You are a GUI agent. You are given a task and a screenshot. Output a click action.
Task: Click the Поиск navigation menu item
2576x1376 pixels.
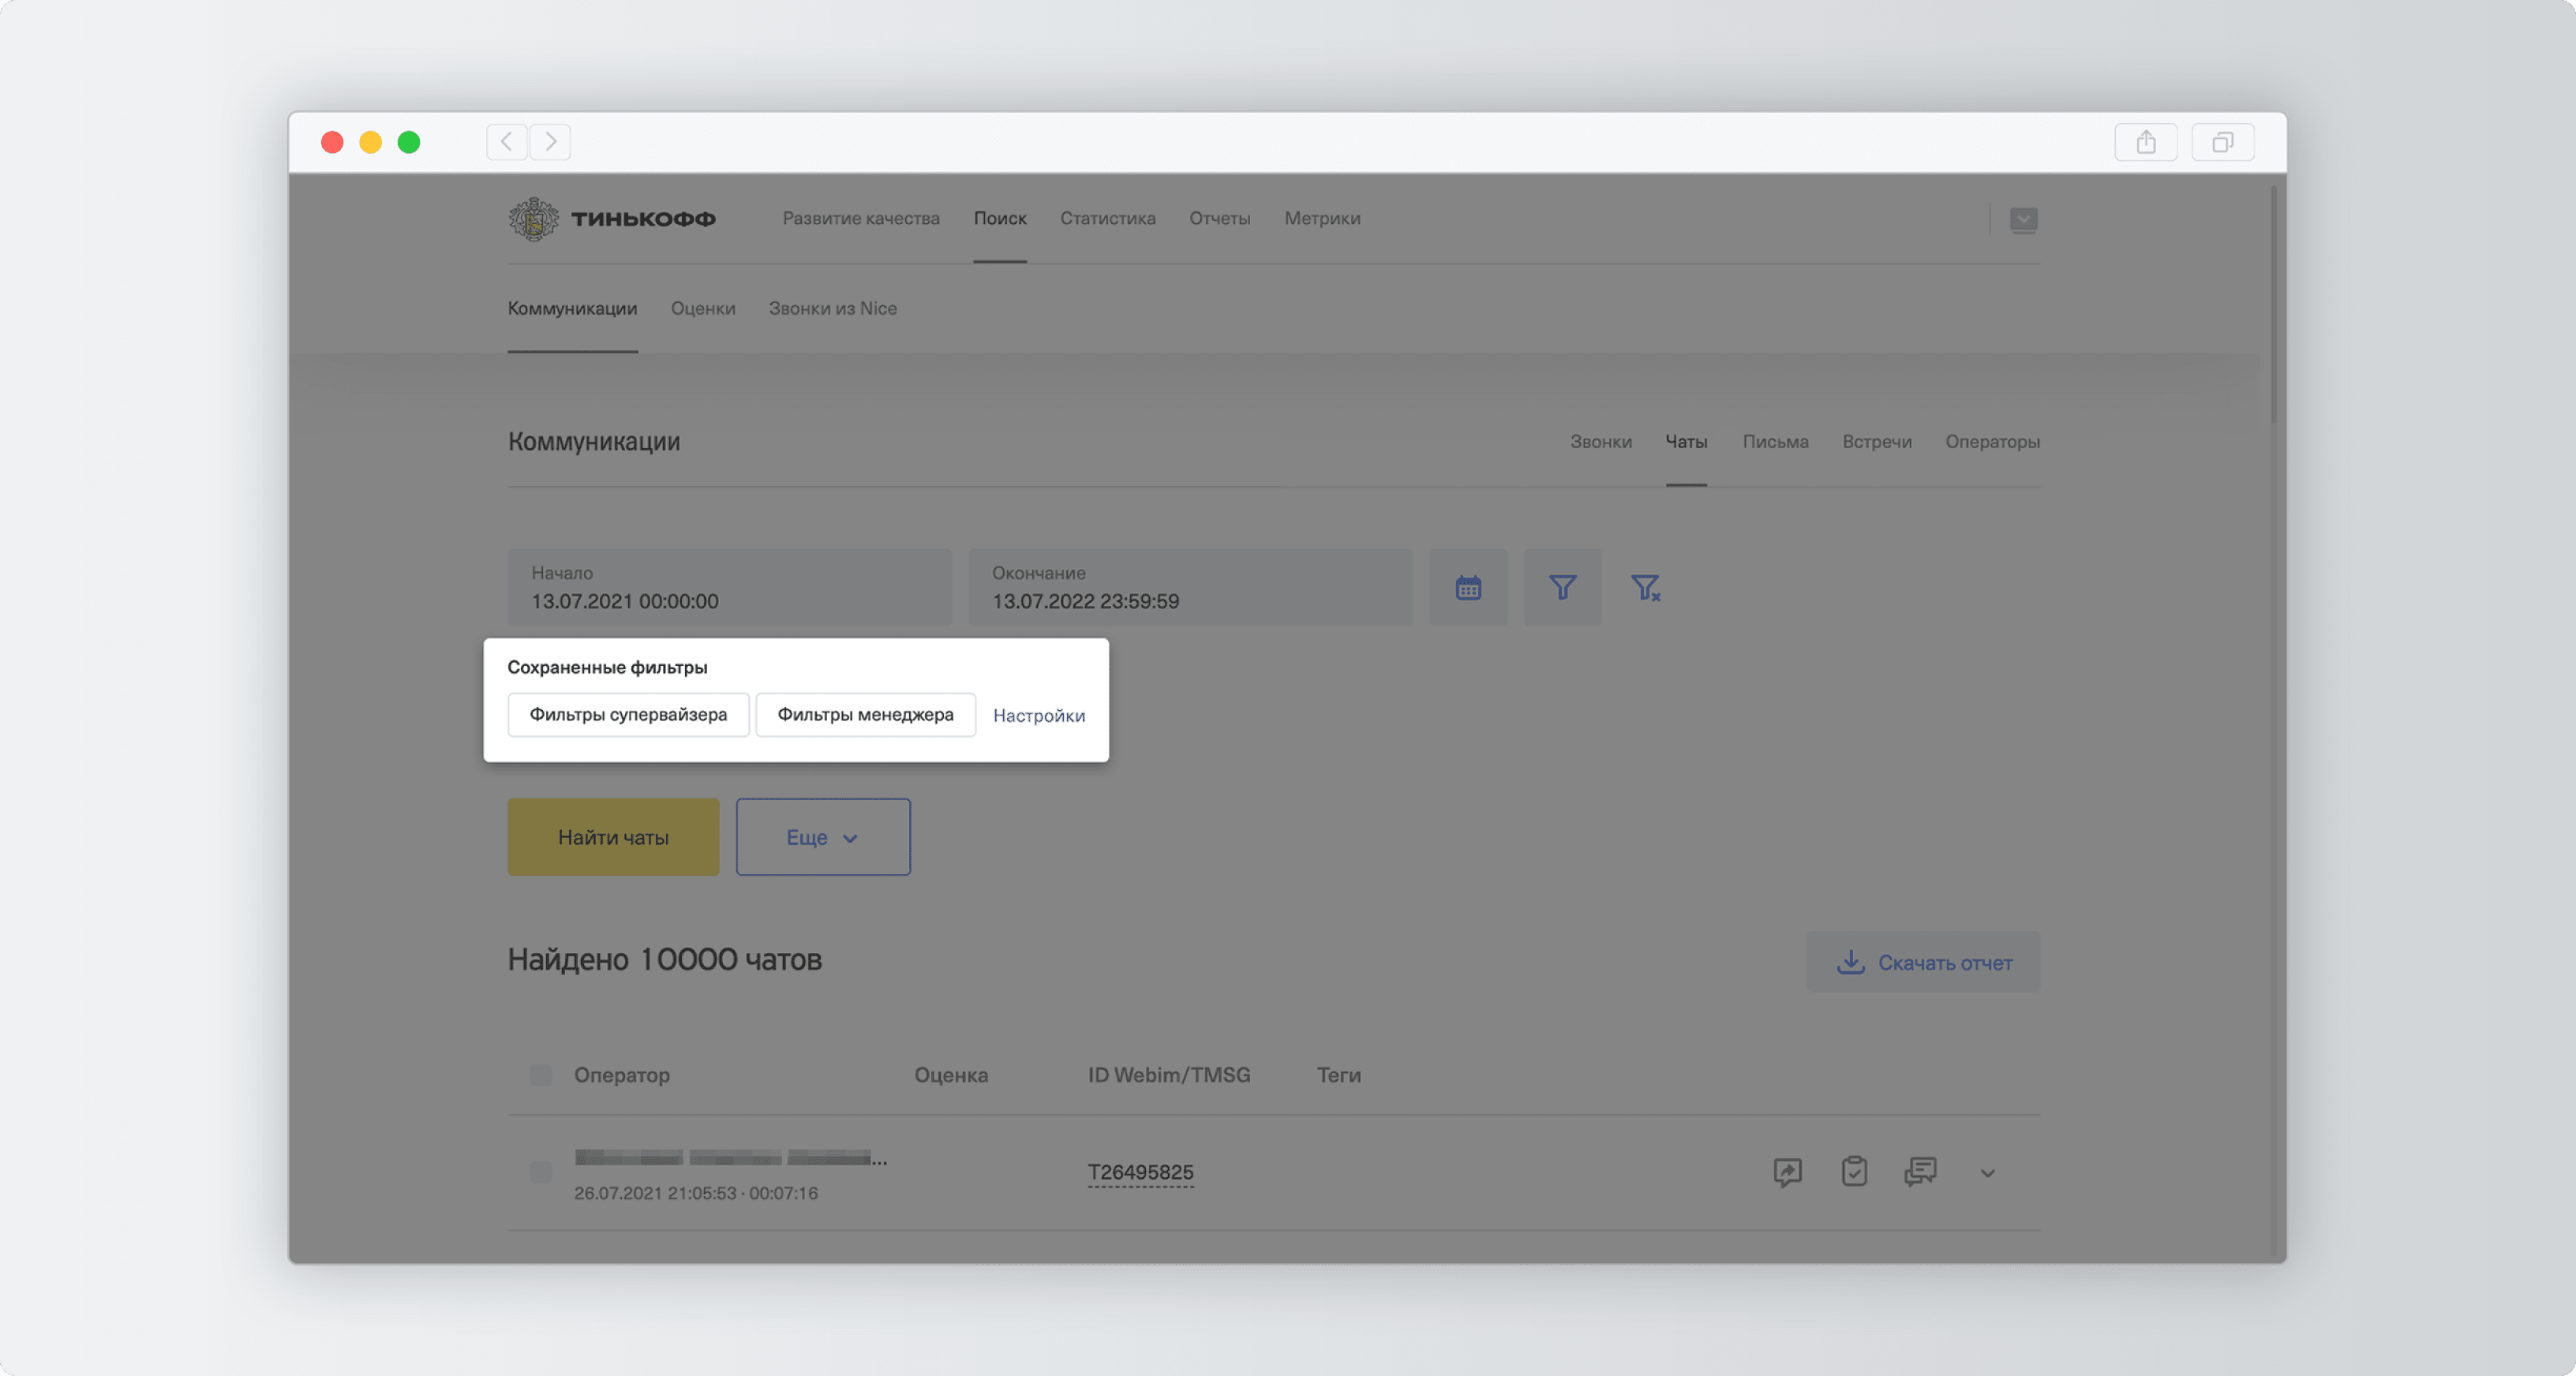(x=998, y=218)
